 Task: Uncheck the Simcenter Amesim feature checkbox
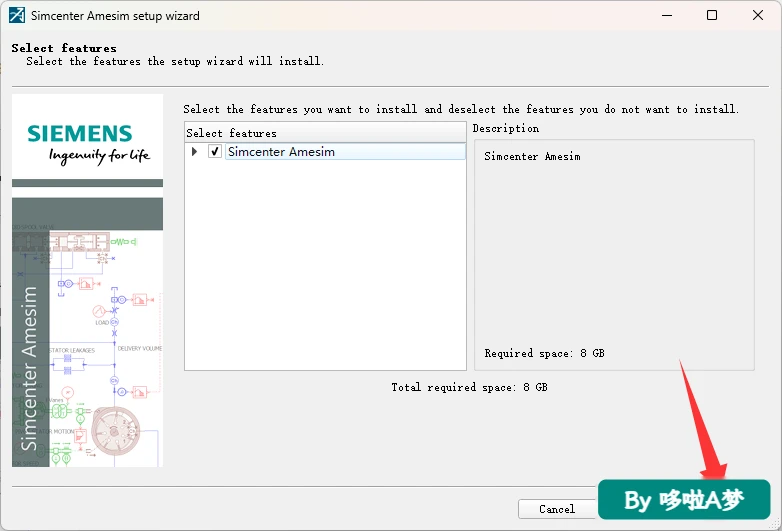(x=215, y=151)
